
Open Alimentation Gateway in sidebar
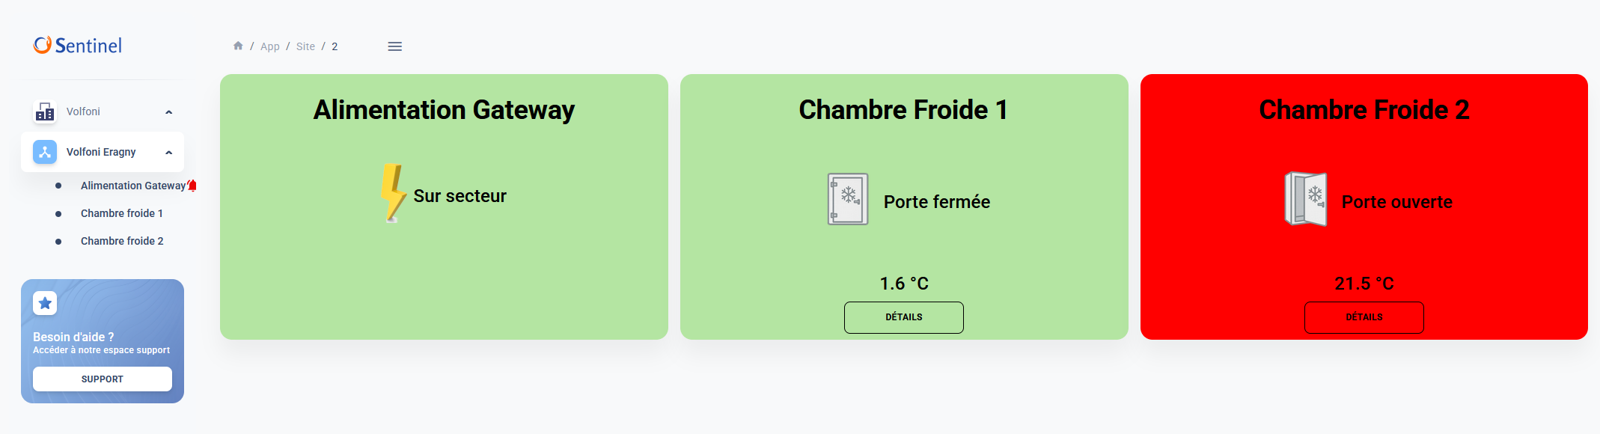(x=132, y=186)
